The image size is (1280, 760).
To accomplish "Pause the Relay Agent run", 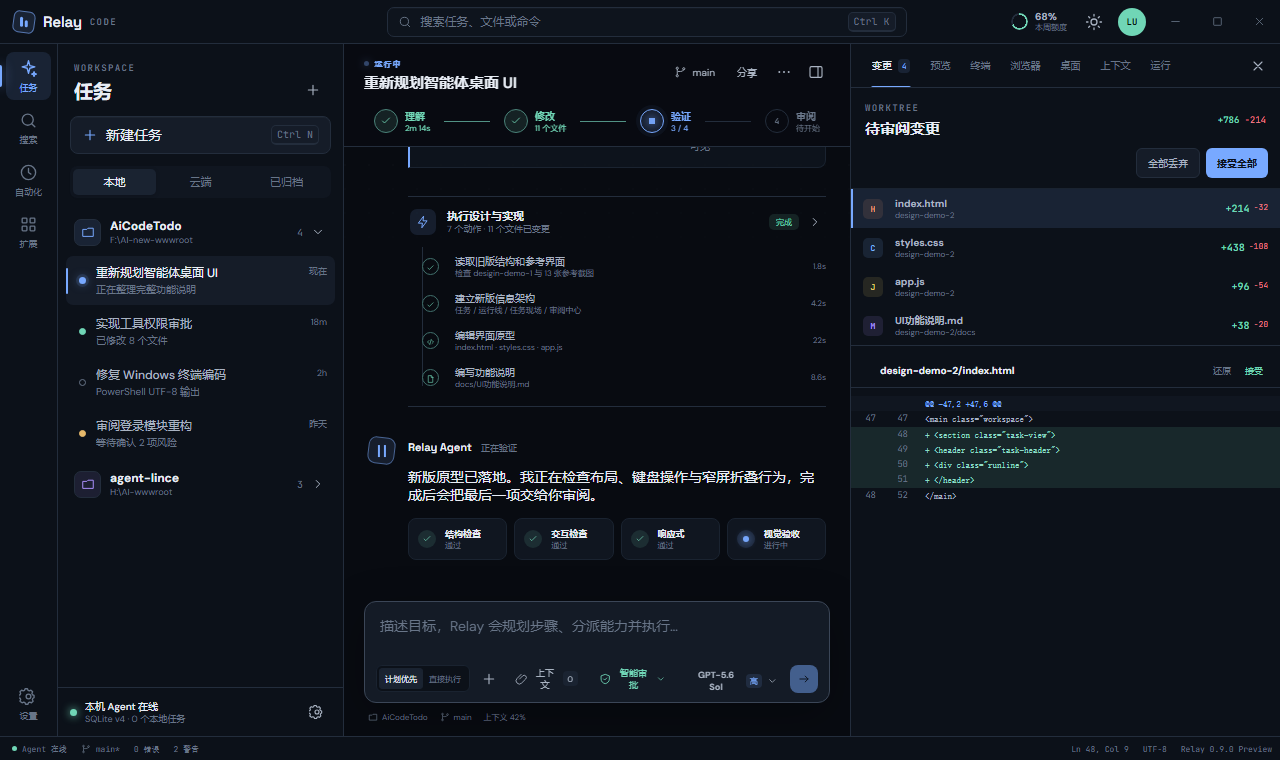I will point(381,450).
